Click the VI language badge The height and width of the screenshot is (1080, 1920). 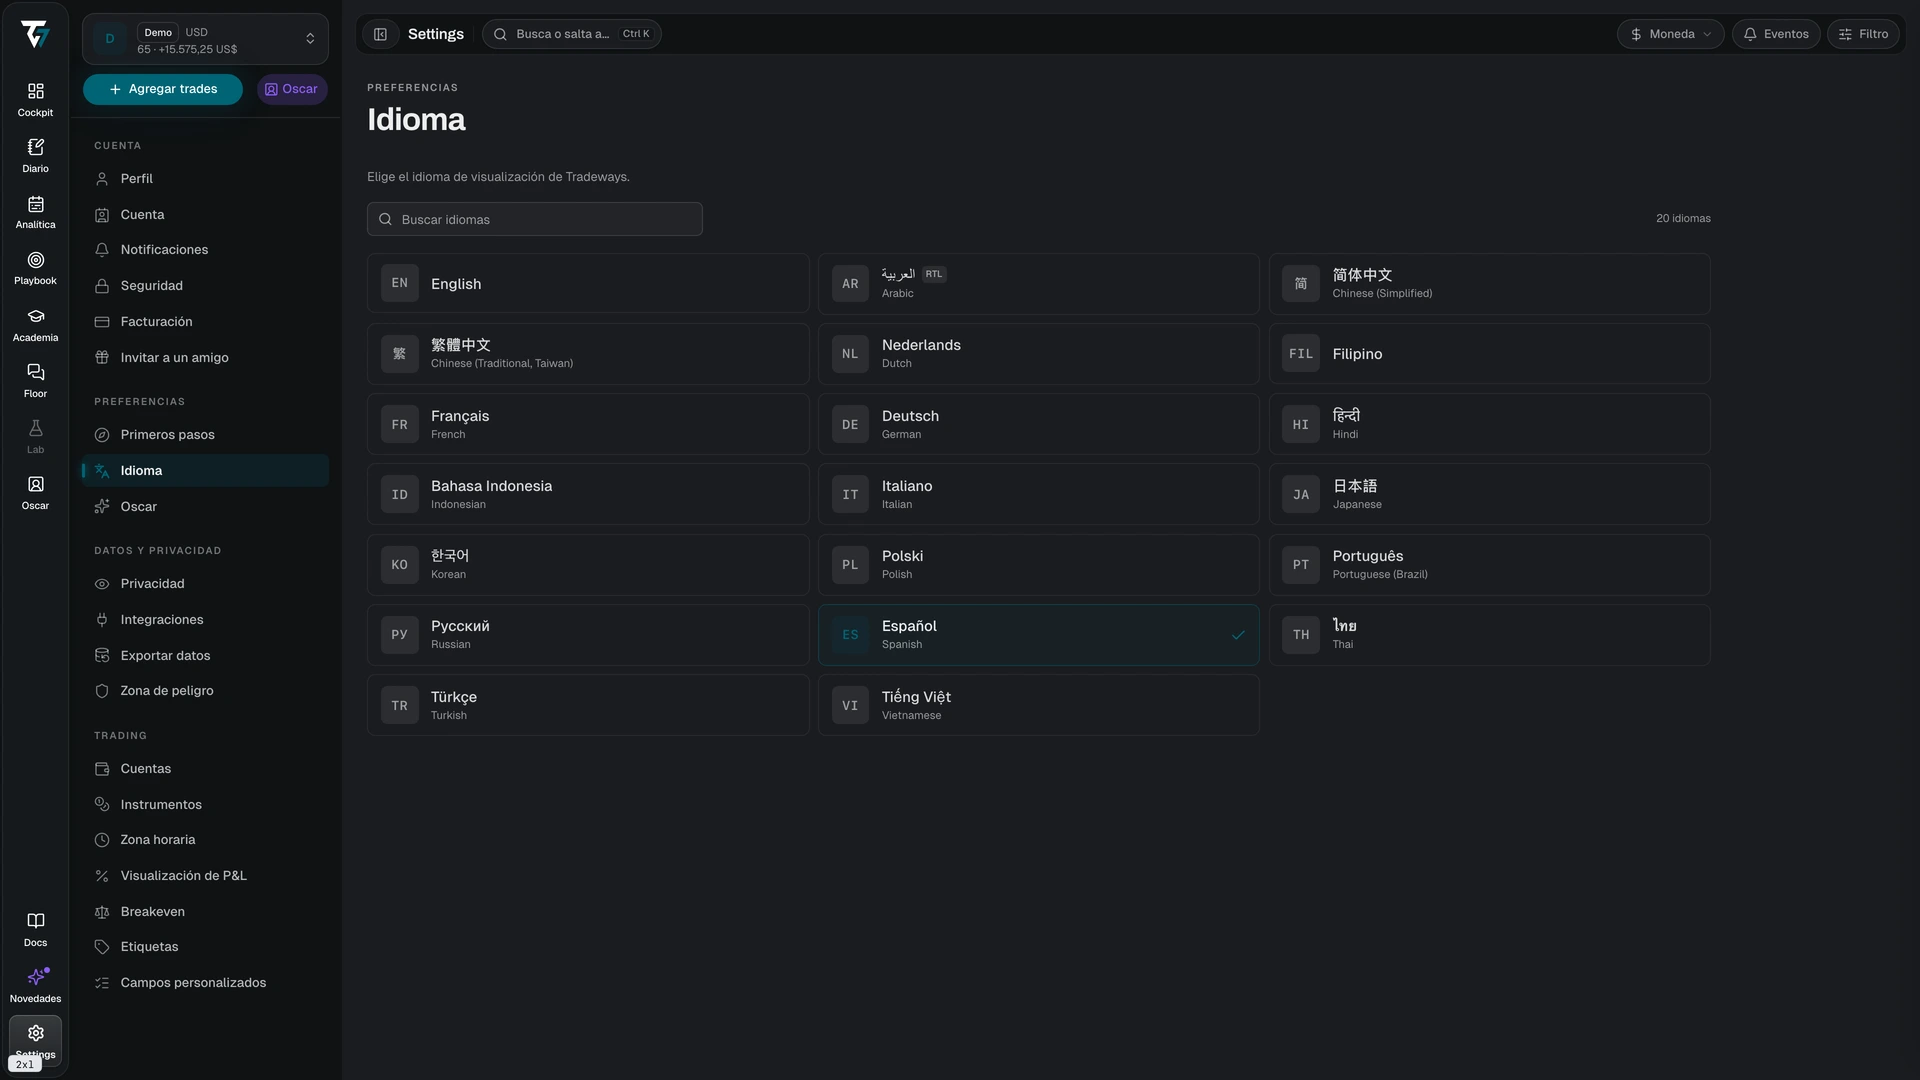pos(850,705)
